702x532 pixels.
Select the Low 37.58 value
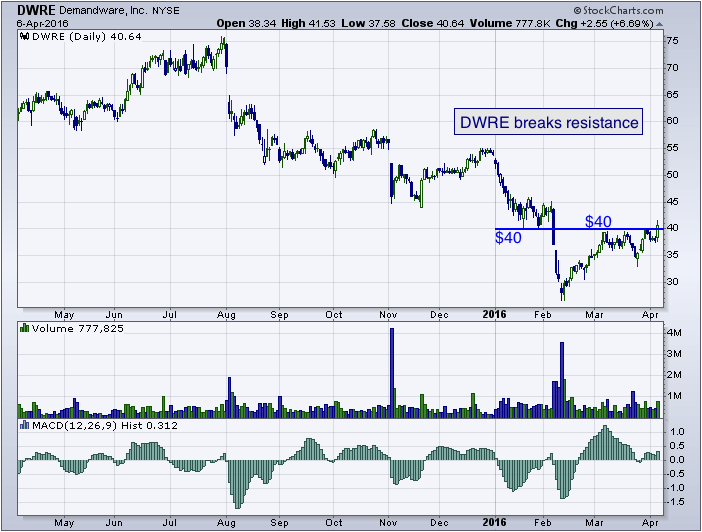[368, 23]
